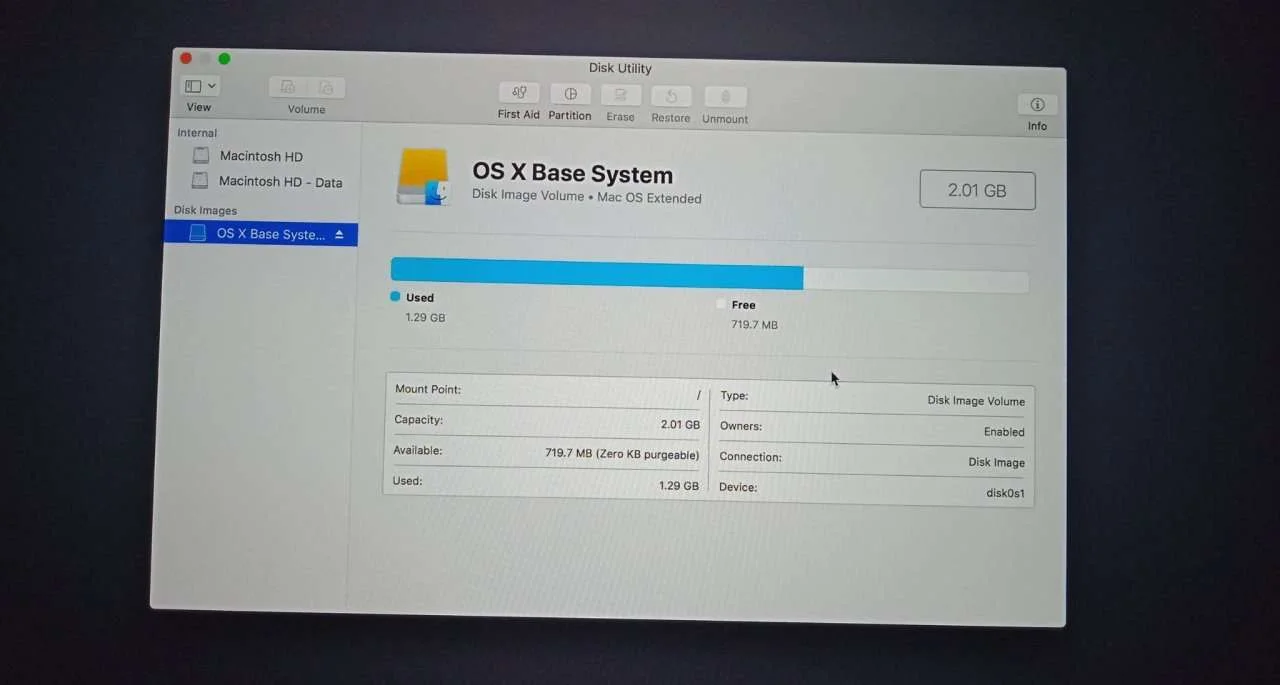Close the Disk Utility window
1280x685 pixels.
tap(185, 58)
